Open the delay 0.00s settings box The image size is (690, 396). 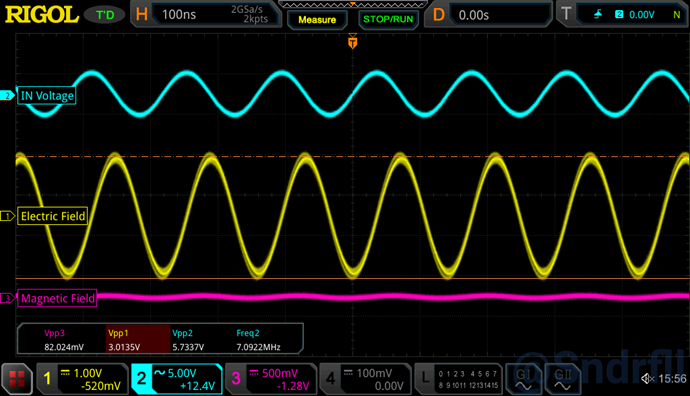pyautogui.click(x=488, y=15)
